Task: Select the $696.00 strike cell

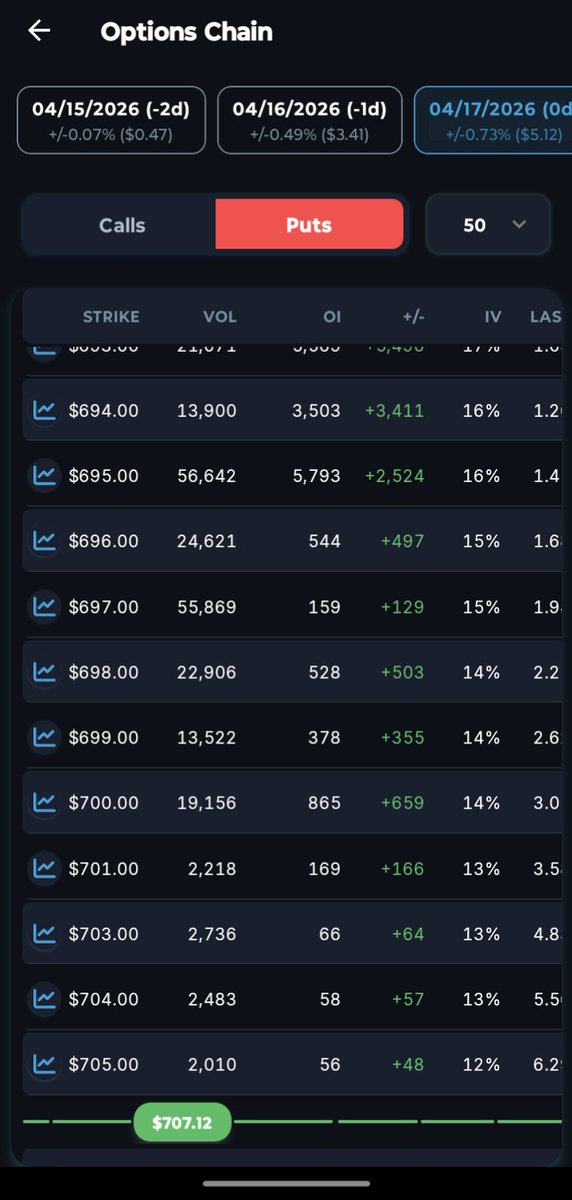Action: pyautogui.click(x=104, y=541)
